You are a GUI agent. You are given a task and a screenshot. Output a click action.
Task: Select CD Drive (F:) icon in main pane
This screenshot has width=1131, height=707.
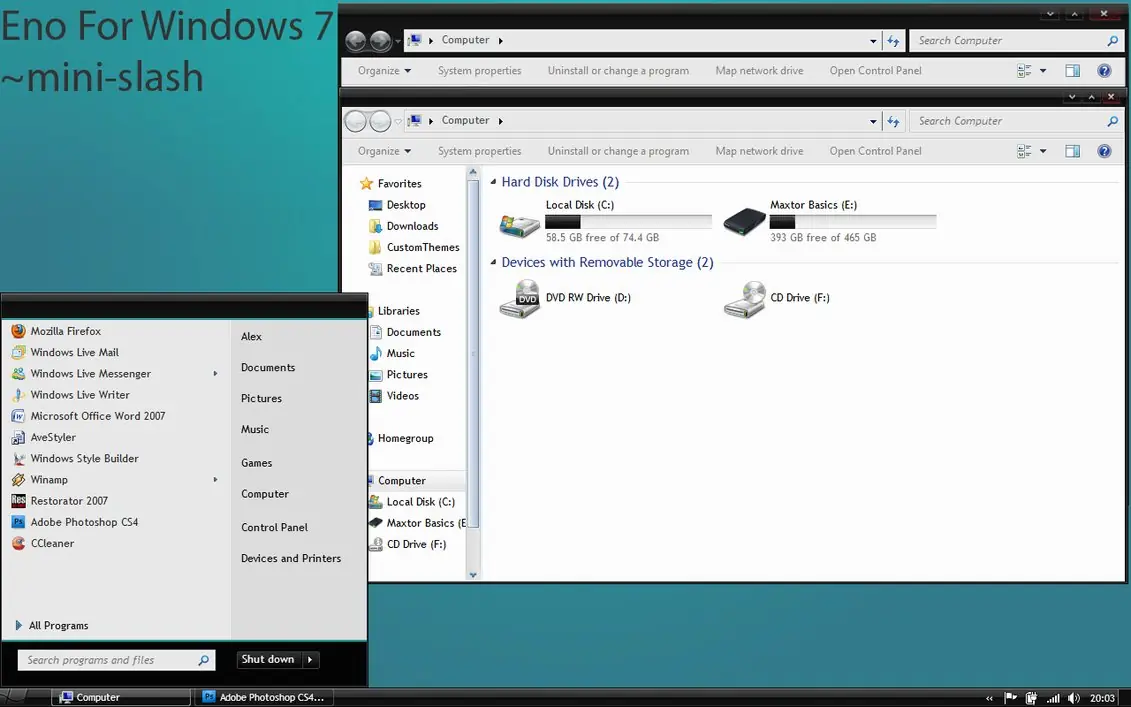(744, 299)
